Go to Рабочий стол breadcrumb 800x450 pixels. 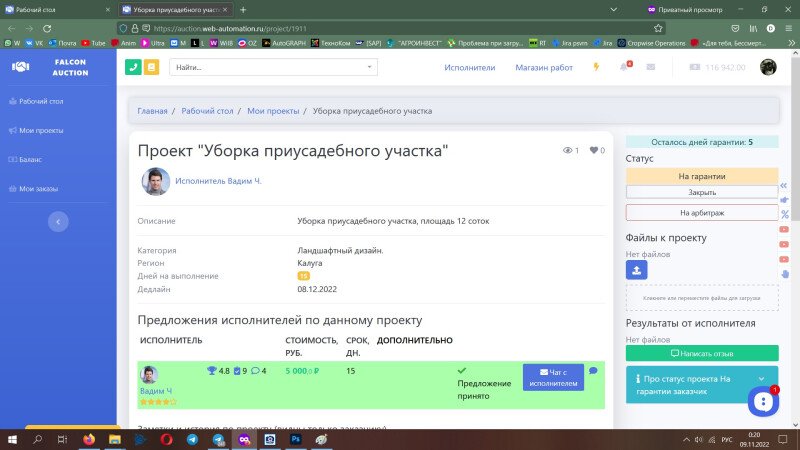(x=207, y=111)
